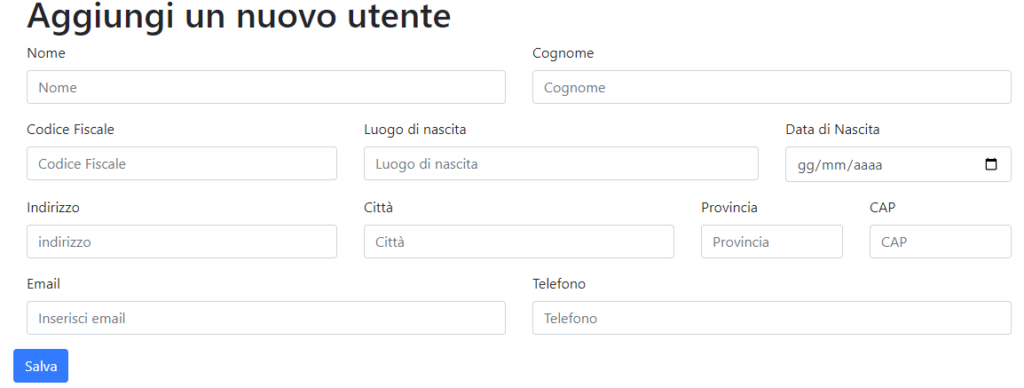Click the Cognome label above the field
The image size is (1024, 388).
click(563, 54)
